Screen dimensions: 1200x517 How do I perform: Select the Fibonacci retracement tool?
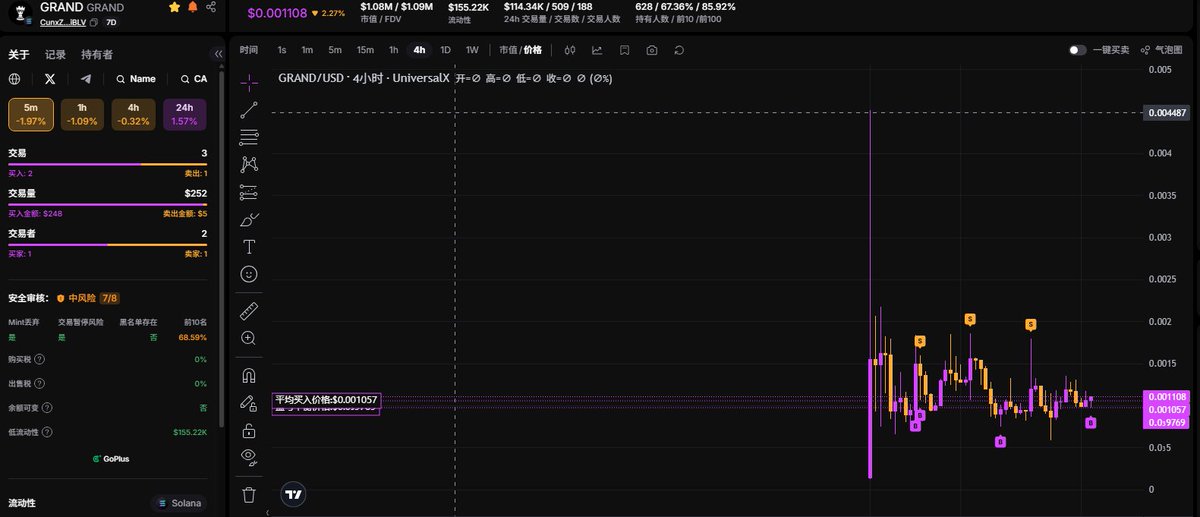click(249, 137)
